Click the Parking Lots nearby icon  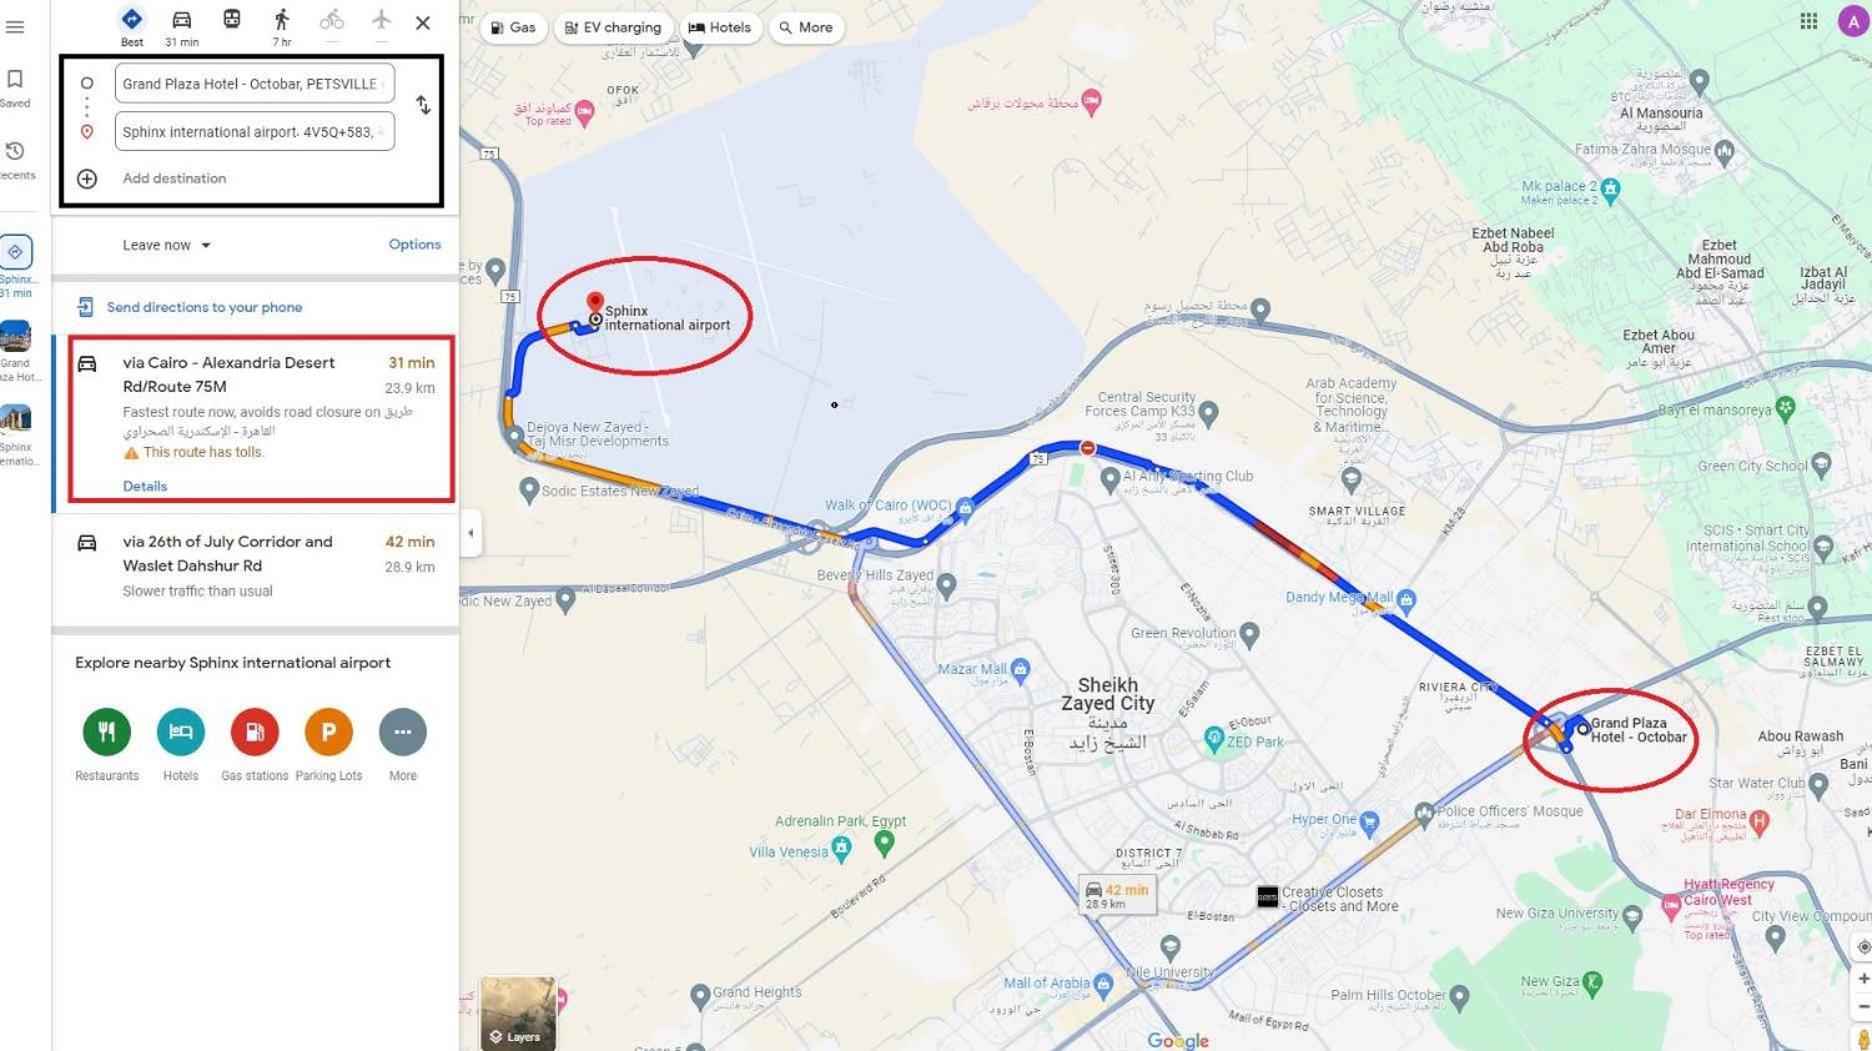[328, 732]
